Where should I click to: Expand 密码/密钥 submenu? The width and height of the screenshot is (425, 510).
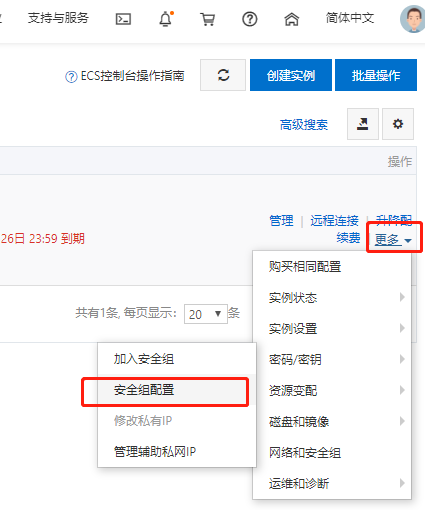coord(332,359)
